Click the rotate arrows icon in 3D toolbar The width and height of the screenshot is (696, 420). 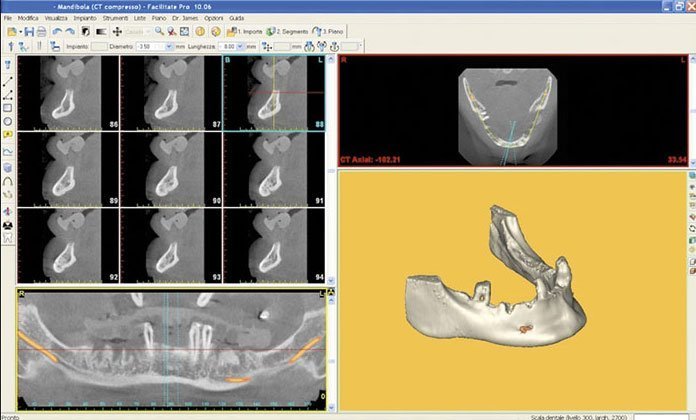click(x=692, y=228)
